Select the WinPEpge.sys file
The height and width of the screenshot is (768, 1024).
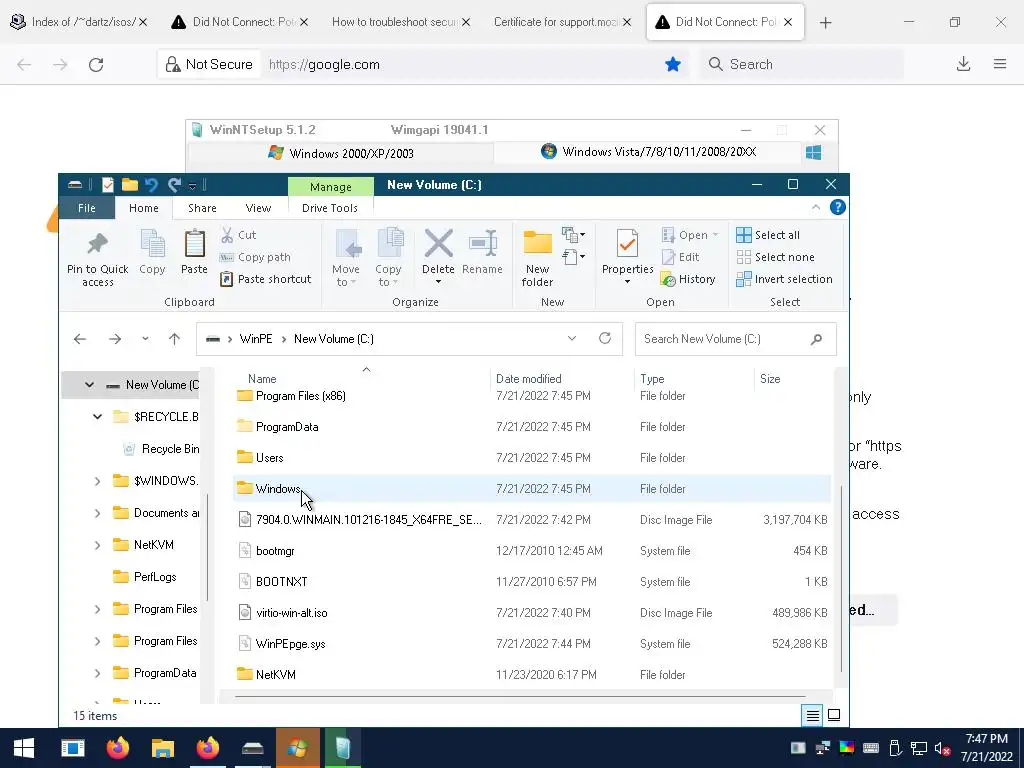tap(532, 644)
